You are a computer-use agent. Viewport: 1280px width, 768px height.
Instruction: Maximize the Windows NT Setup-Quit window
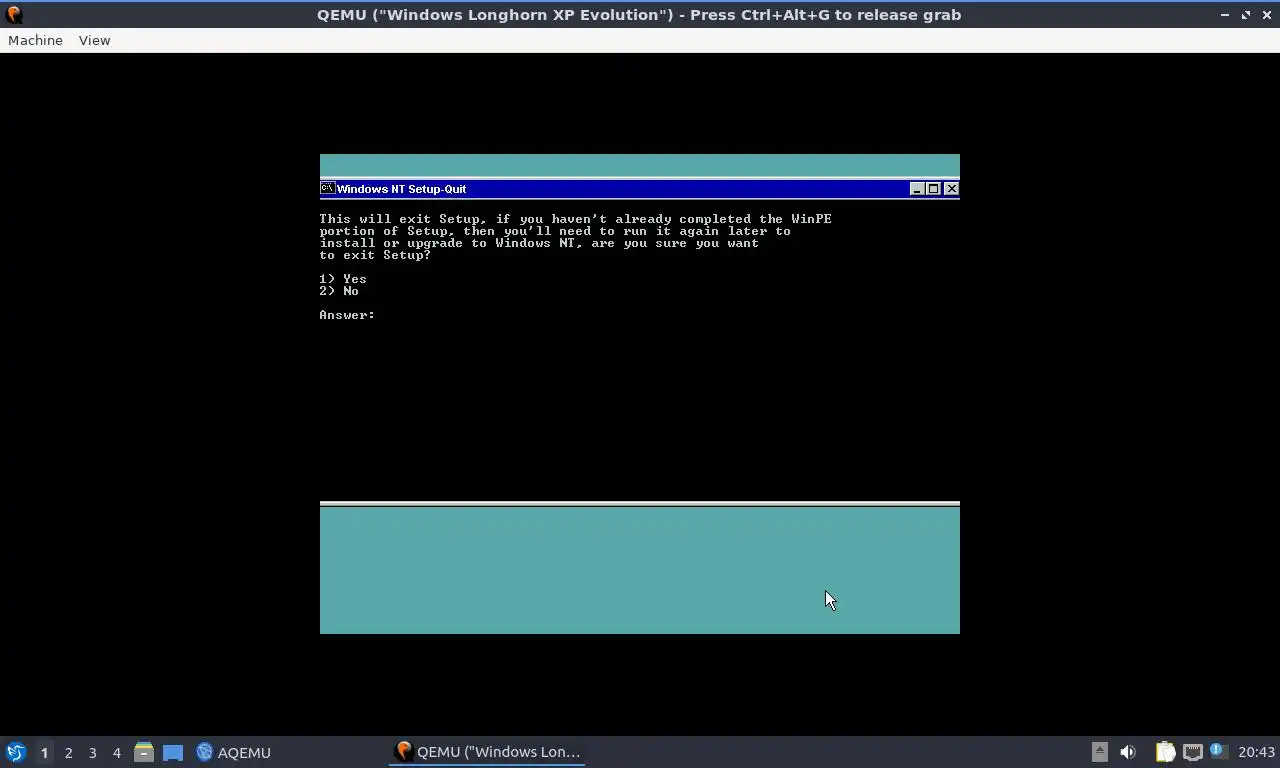[x=933, y=188]
